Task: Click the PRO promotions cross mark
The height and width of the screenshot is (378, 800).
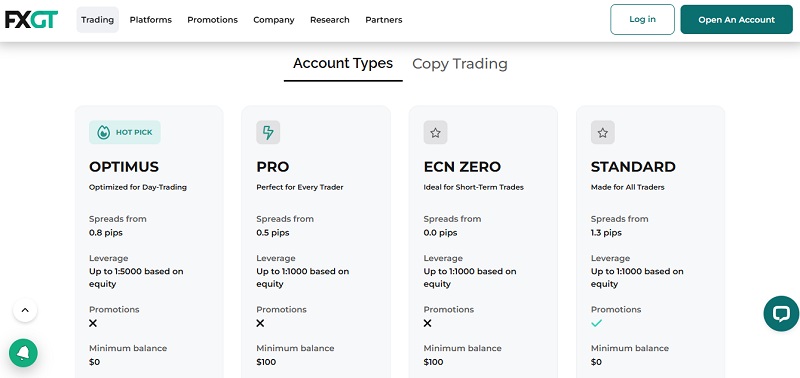Action: [260, 323]
